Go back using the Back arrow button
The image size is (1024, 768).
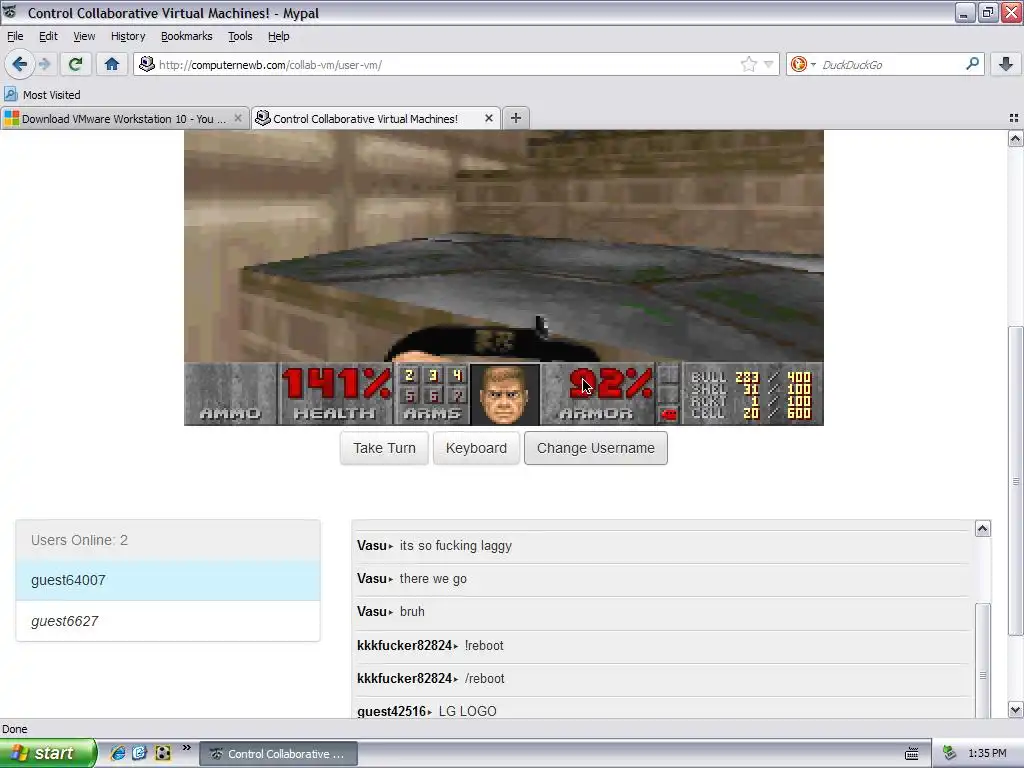coord(19,64)
